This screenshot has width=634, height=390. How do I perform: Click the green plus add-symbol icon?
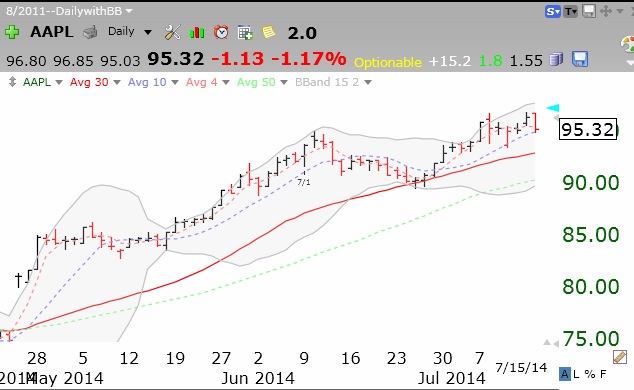point(12,32)
